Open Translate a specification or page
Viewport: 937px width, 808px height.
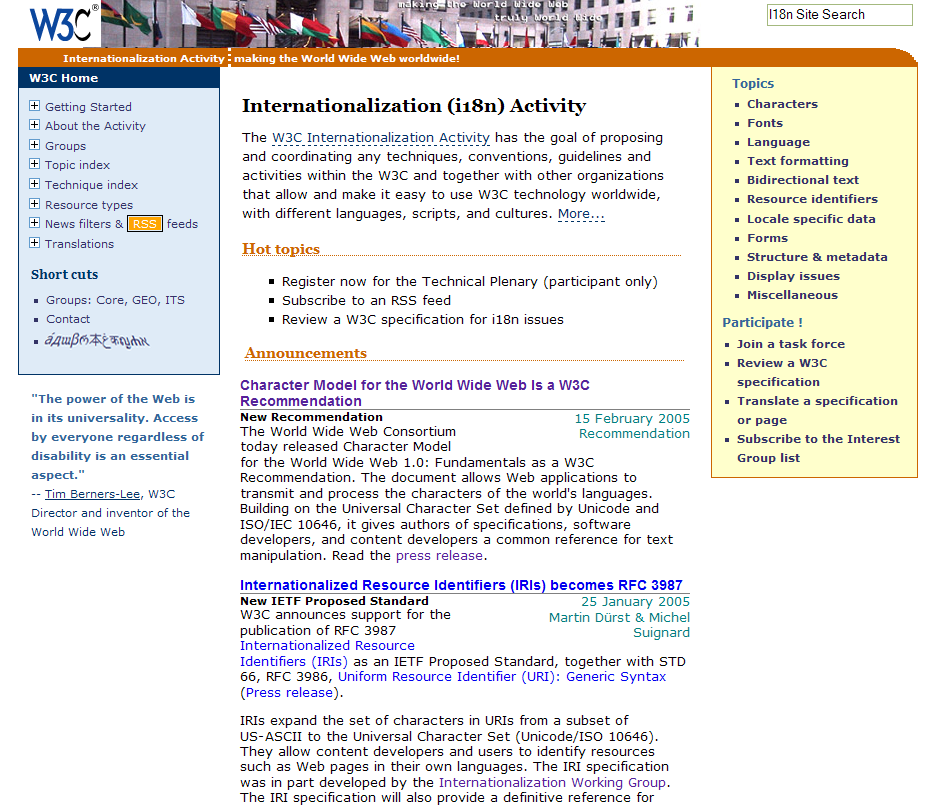(817, 411)
